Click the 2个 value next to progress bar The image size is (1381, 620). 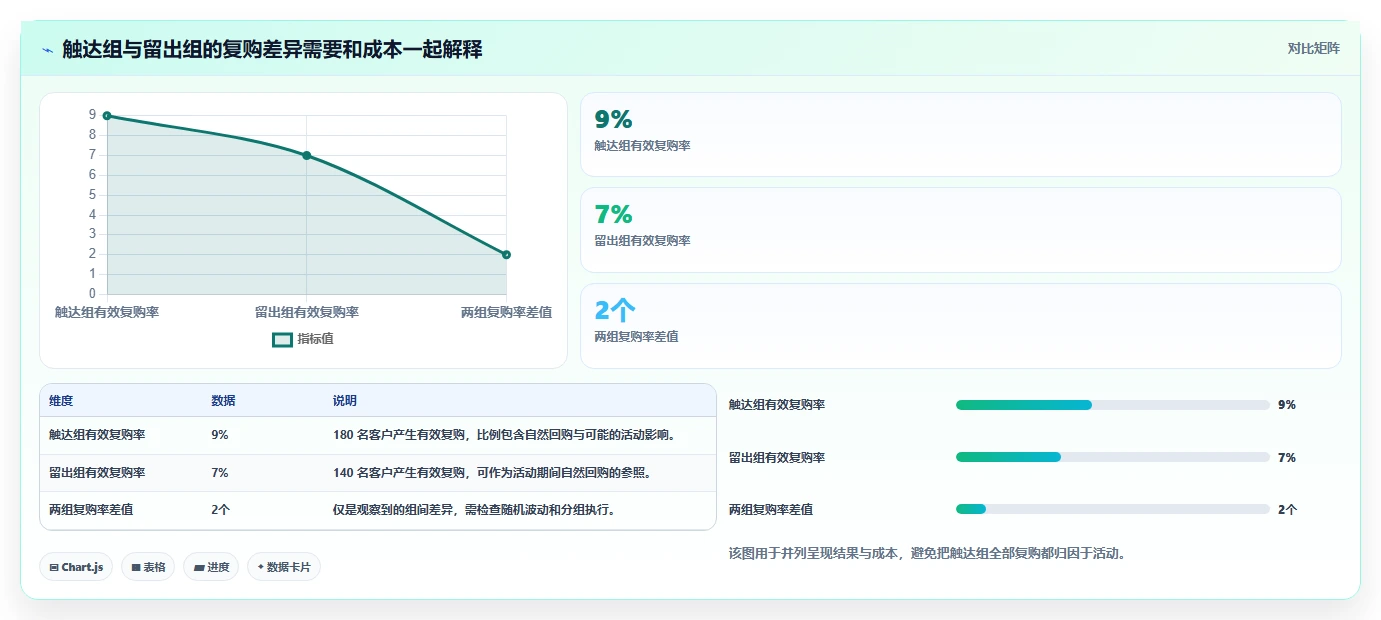tap(1288, 509)
